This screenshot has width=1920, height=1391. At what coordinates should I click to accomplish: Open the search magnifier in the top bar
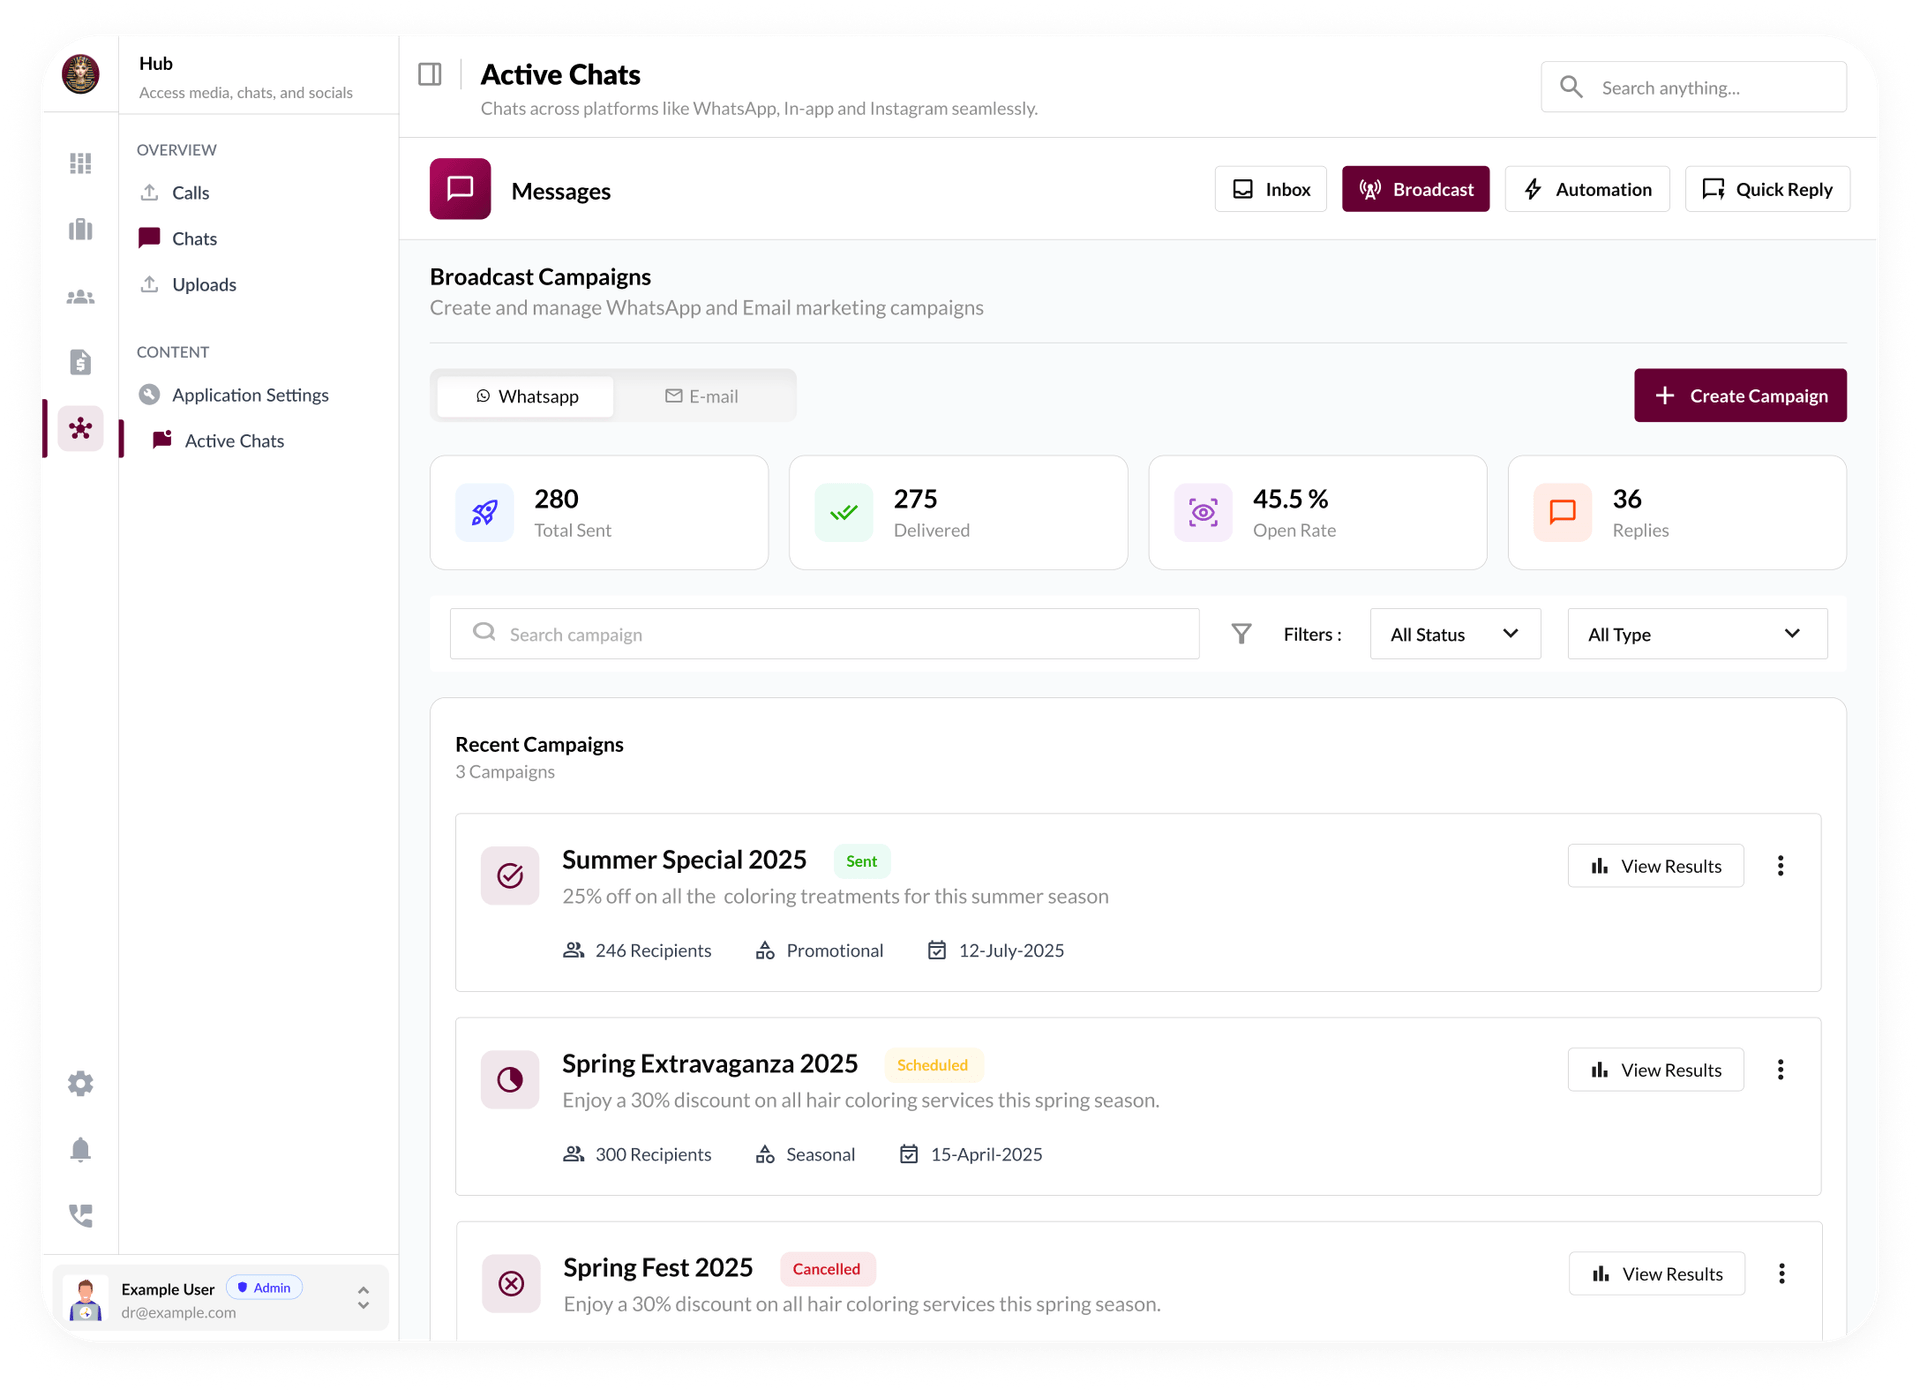[x=1571, y=87]
